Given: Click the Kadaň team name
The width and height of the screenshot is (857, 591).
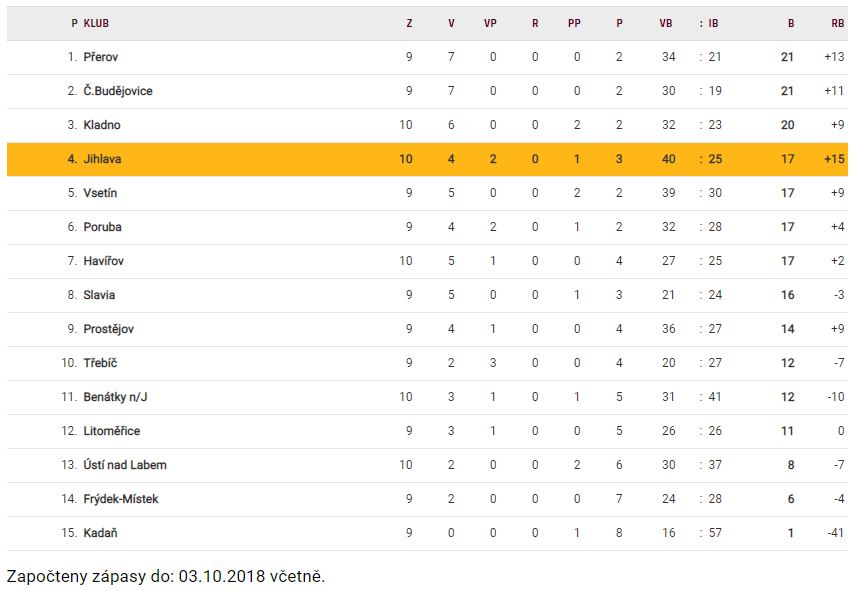Looking at the screenshot, I should click(x=101, y=533).
